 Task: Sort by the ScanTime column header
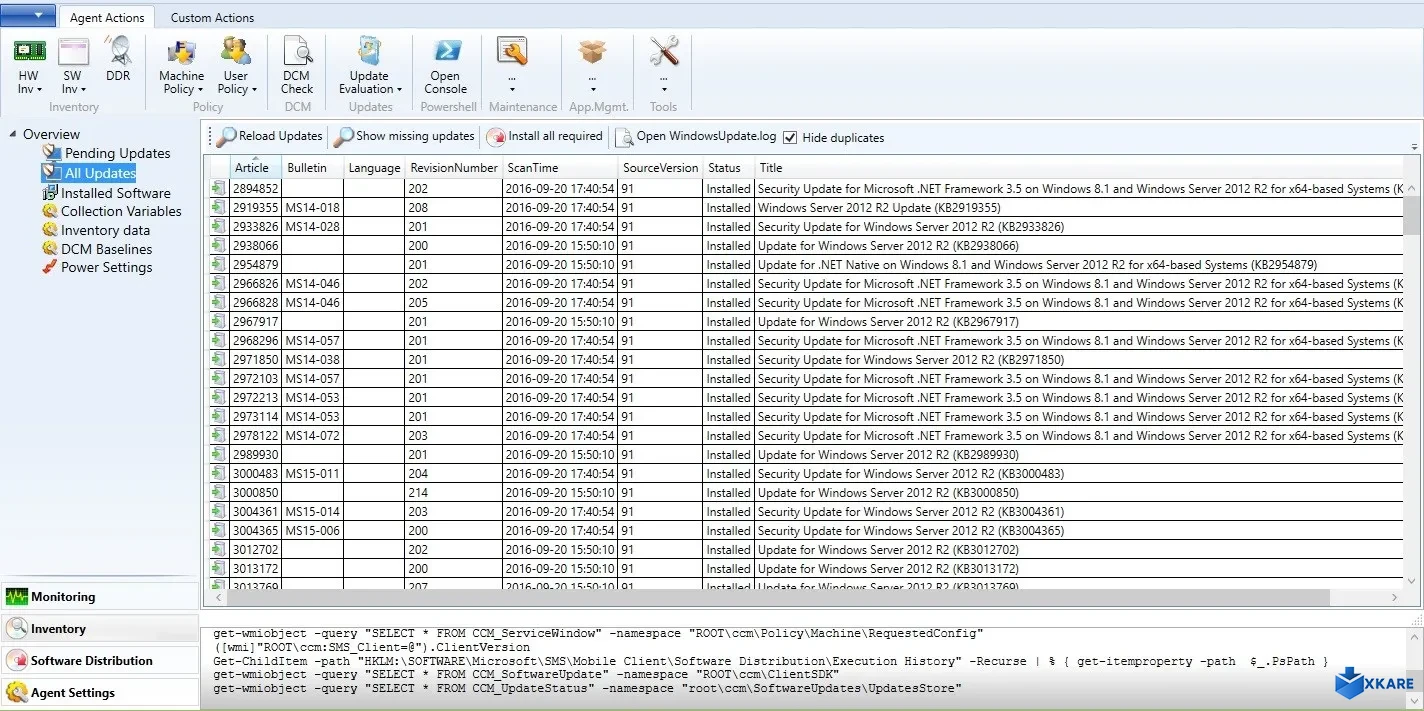pos(559,168)
